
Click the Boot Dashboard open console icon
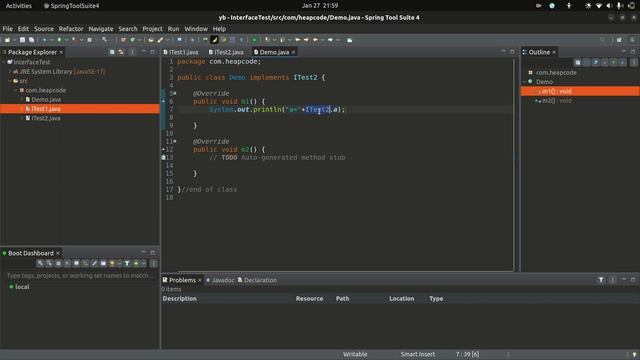point(76,264)
